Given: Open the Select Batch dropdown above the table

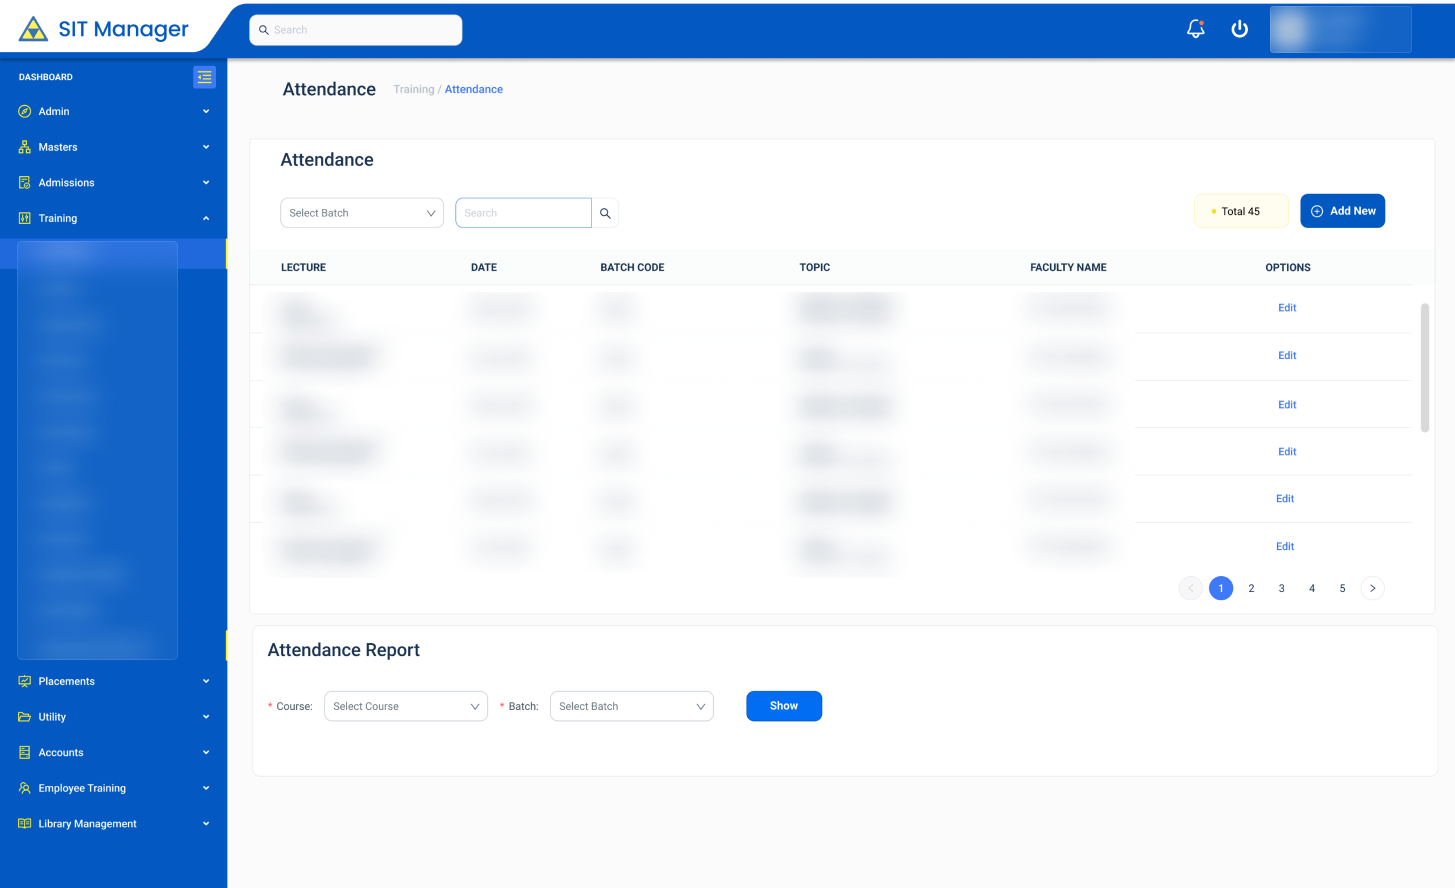Looking at the screenshot, I should [362, 212].
